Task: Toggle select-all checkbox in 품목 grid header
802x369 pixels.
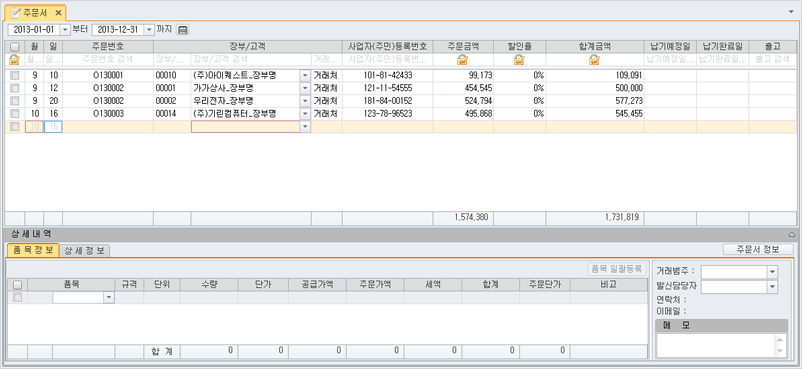Action: coord(17,285)
